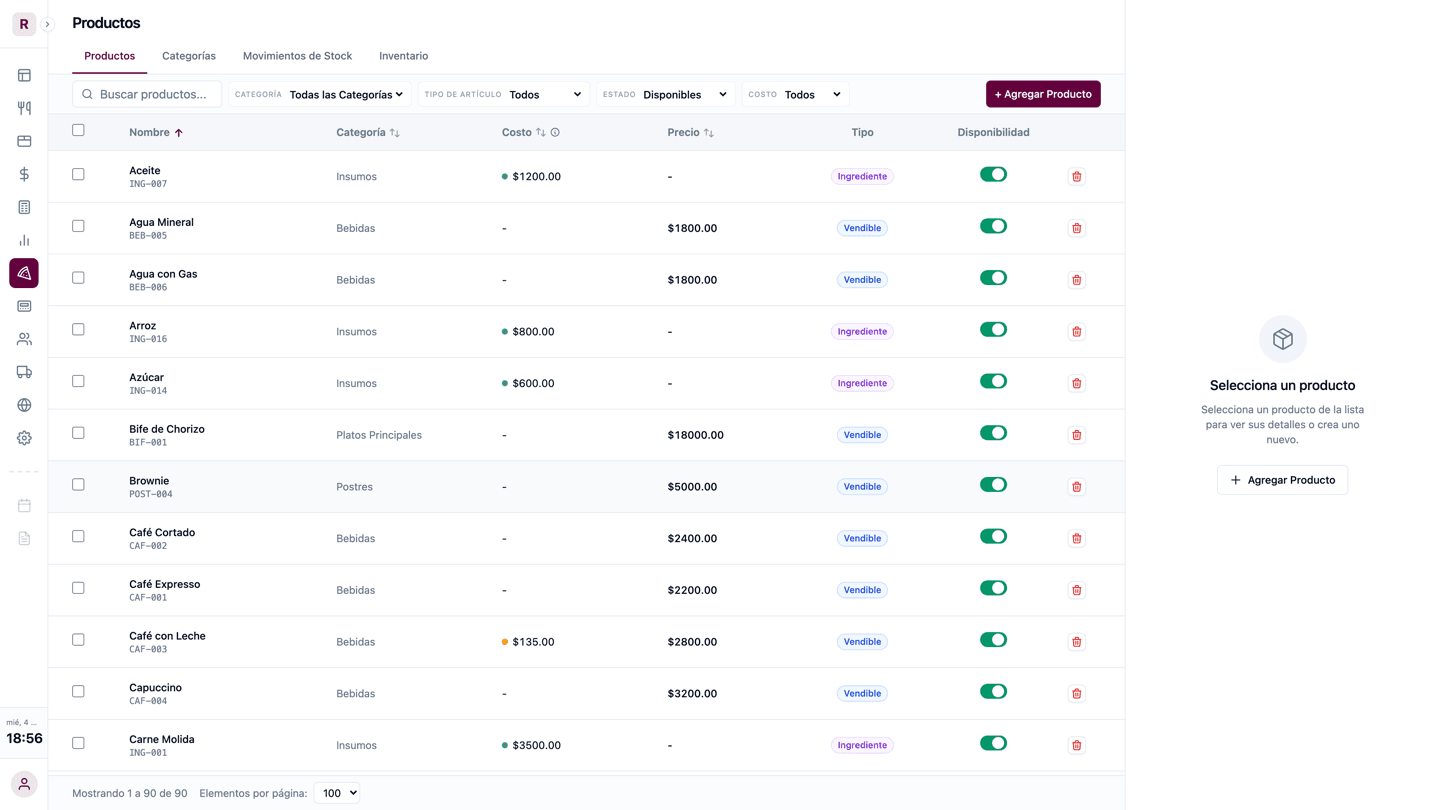Open the dollar sign section in sidebar
This screenshot has width=1440, height=810.
click(x=24, y=174)
